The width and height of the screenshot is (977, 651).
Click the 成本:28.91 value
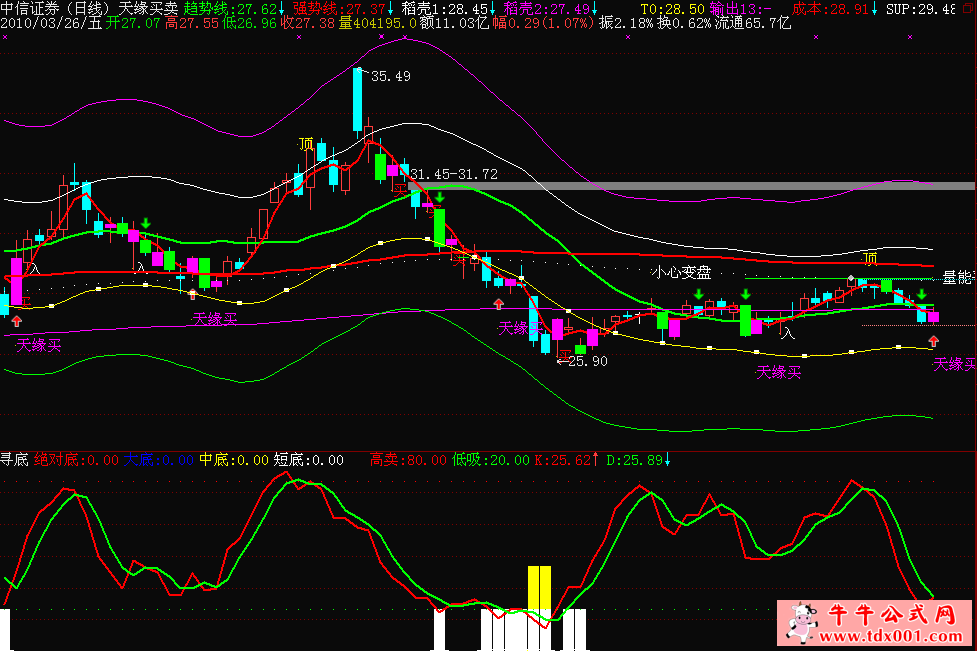(831, 9)
